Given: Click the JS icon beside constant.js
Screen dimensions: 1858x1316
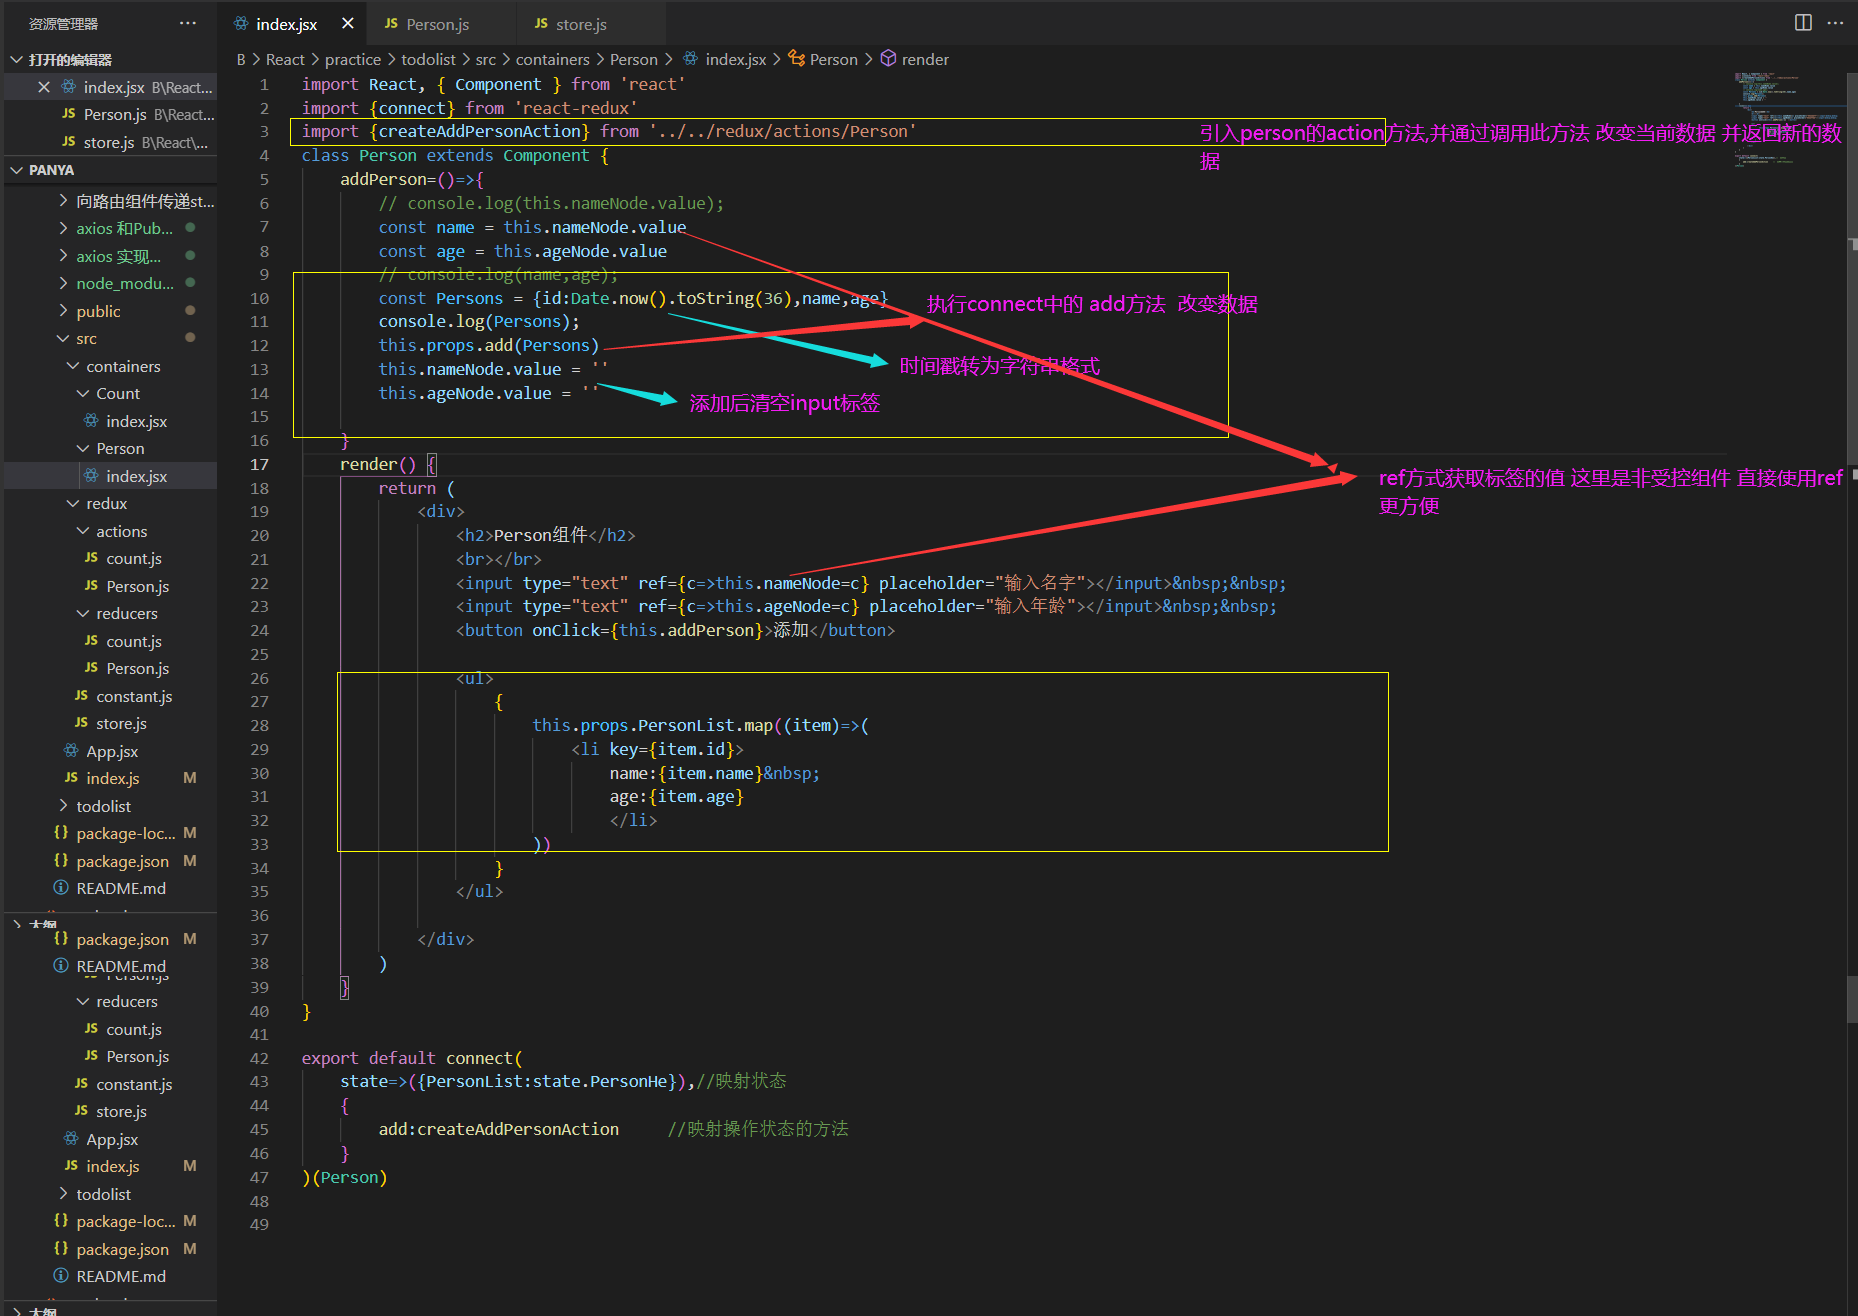Looking at the screenshot, I should tap(81, 696).
